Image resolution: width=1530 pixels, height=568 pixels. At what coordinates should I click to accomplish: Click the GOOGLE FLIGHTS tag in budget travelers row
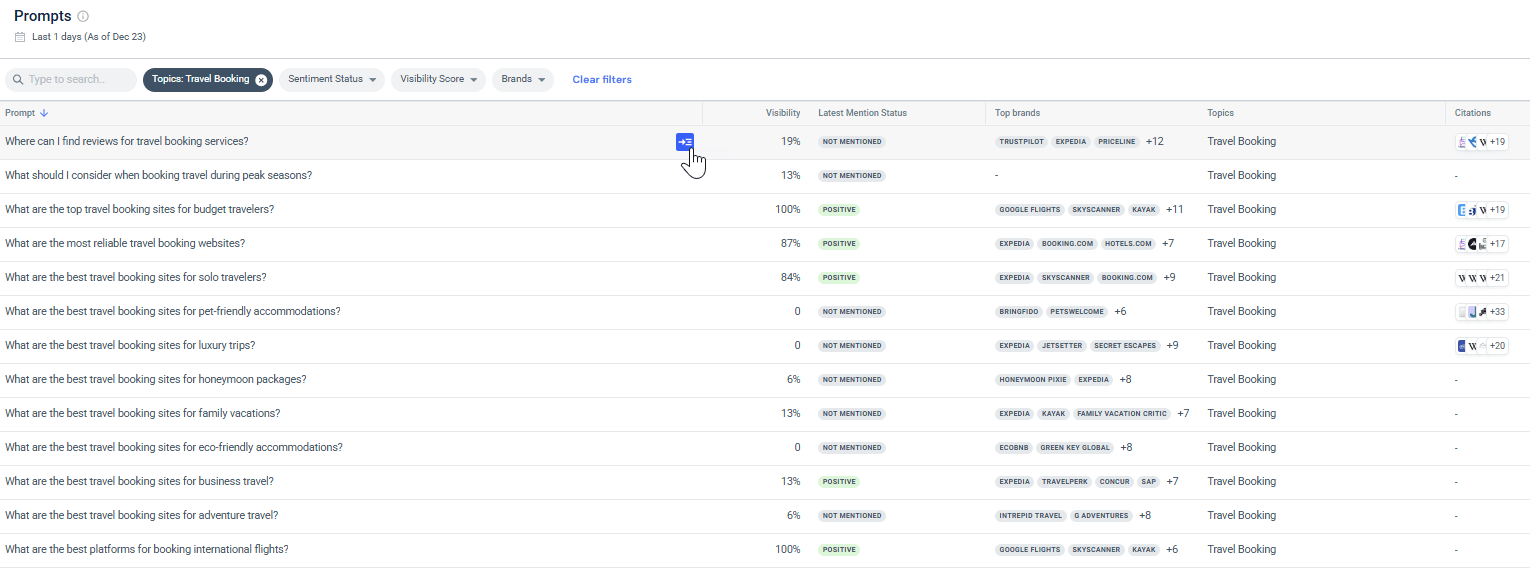(x=1028, y=210)
